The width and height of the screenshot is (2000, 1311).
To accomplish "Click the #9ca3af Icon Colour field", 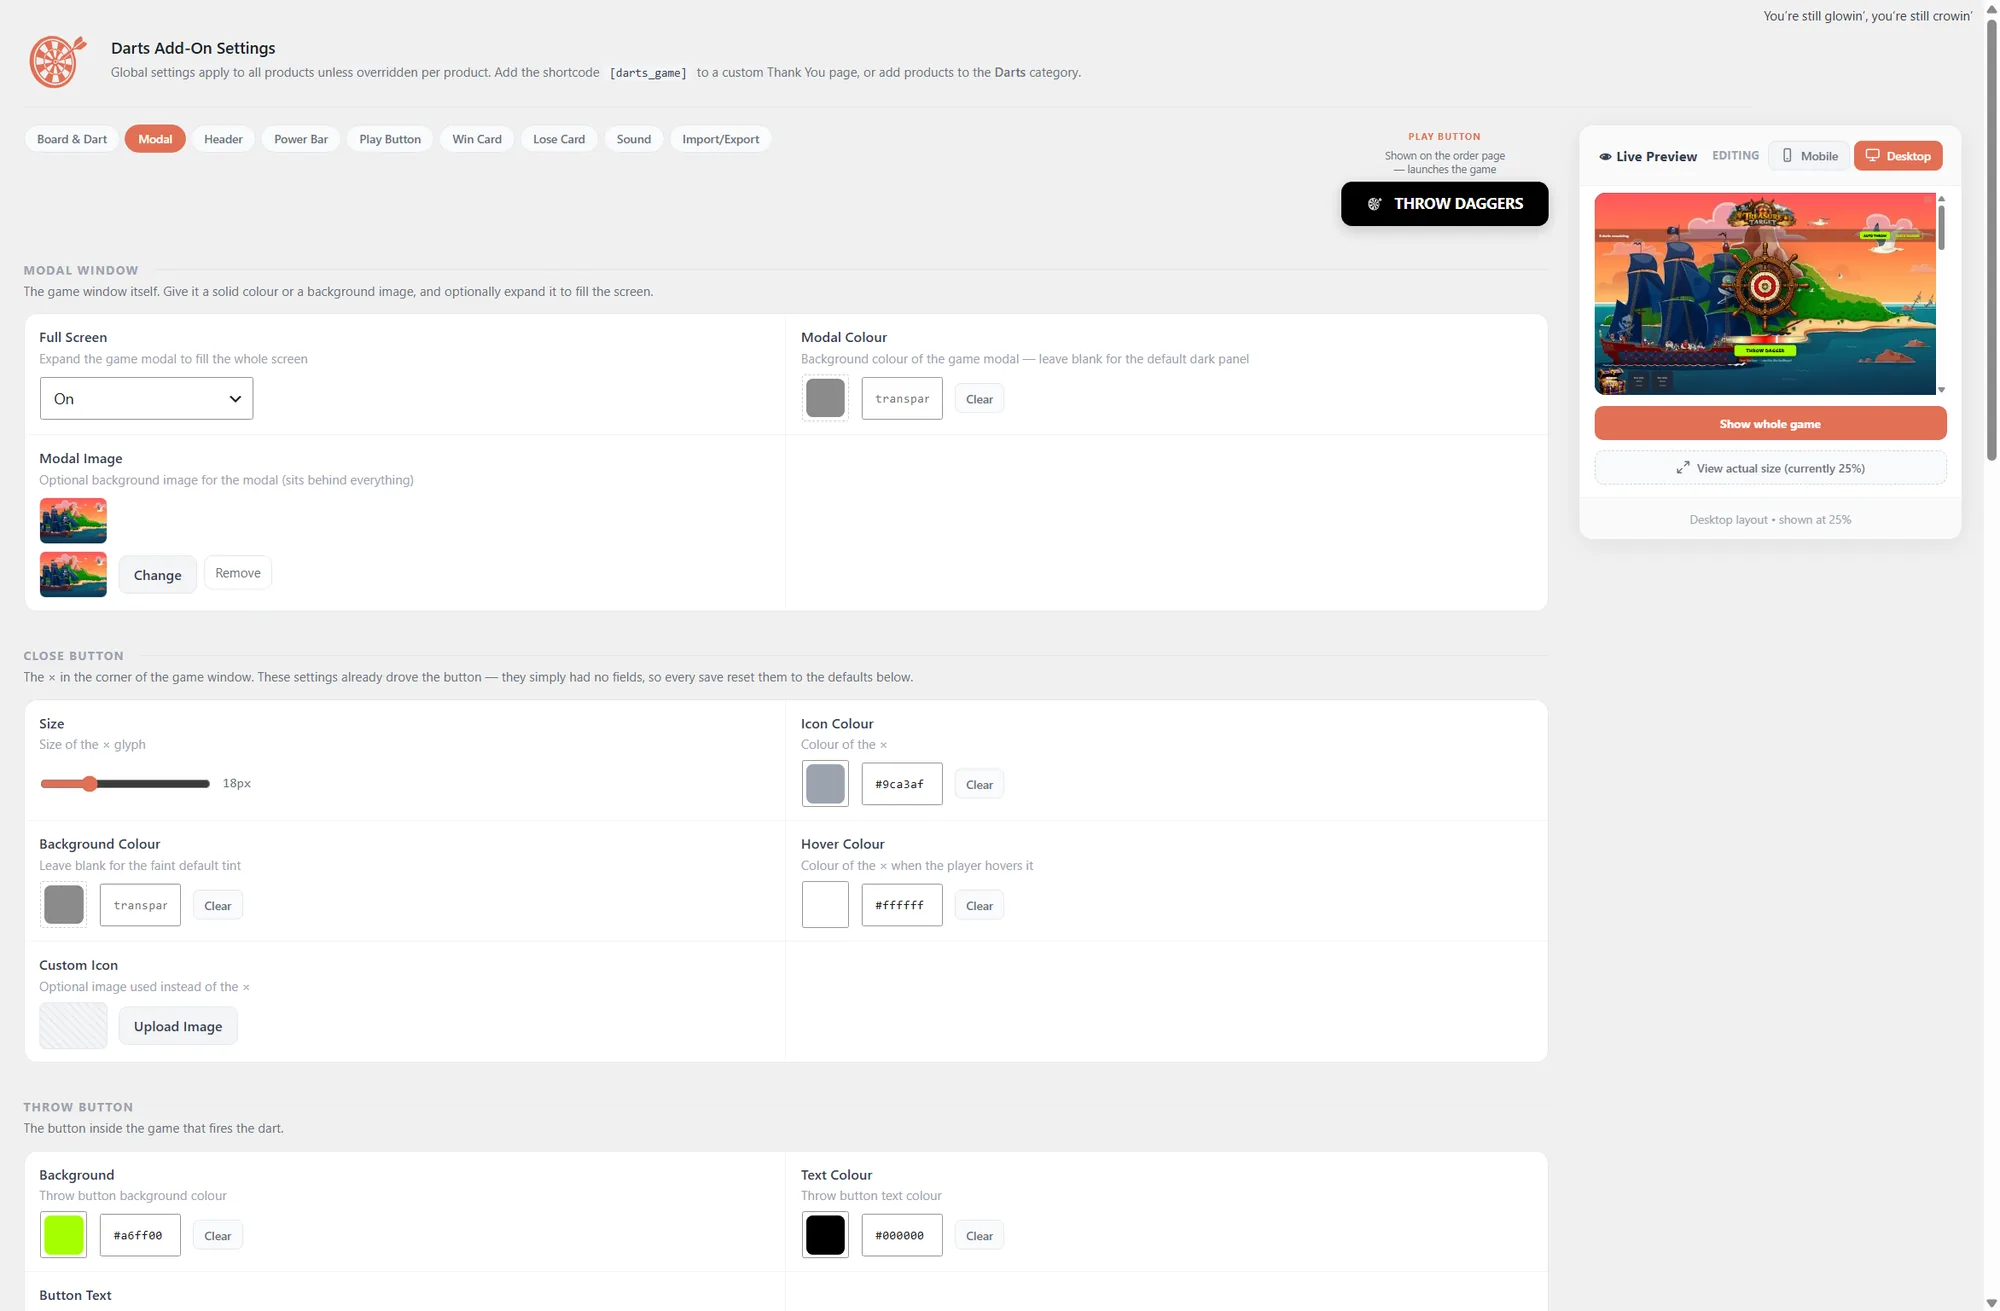I will (902, 785).
